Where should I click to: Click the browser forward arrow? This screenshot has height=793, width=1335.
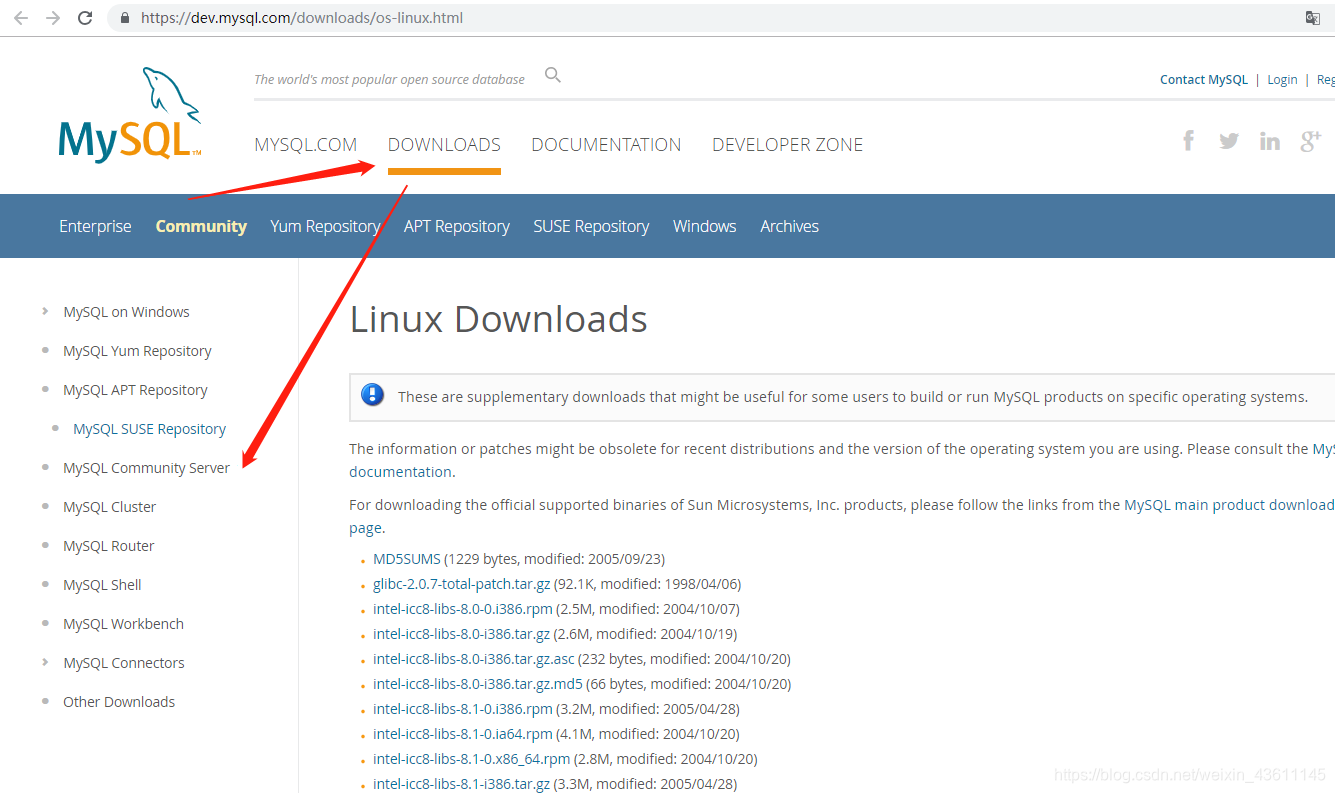(x=53, y=18)
